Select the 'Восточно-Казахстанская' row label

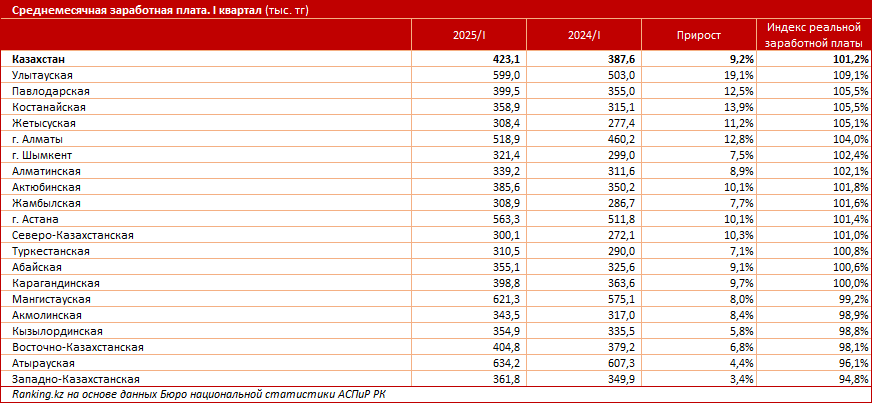coord(77,347)
